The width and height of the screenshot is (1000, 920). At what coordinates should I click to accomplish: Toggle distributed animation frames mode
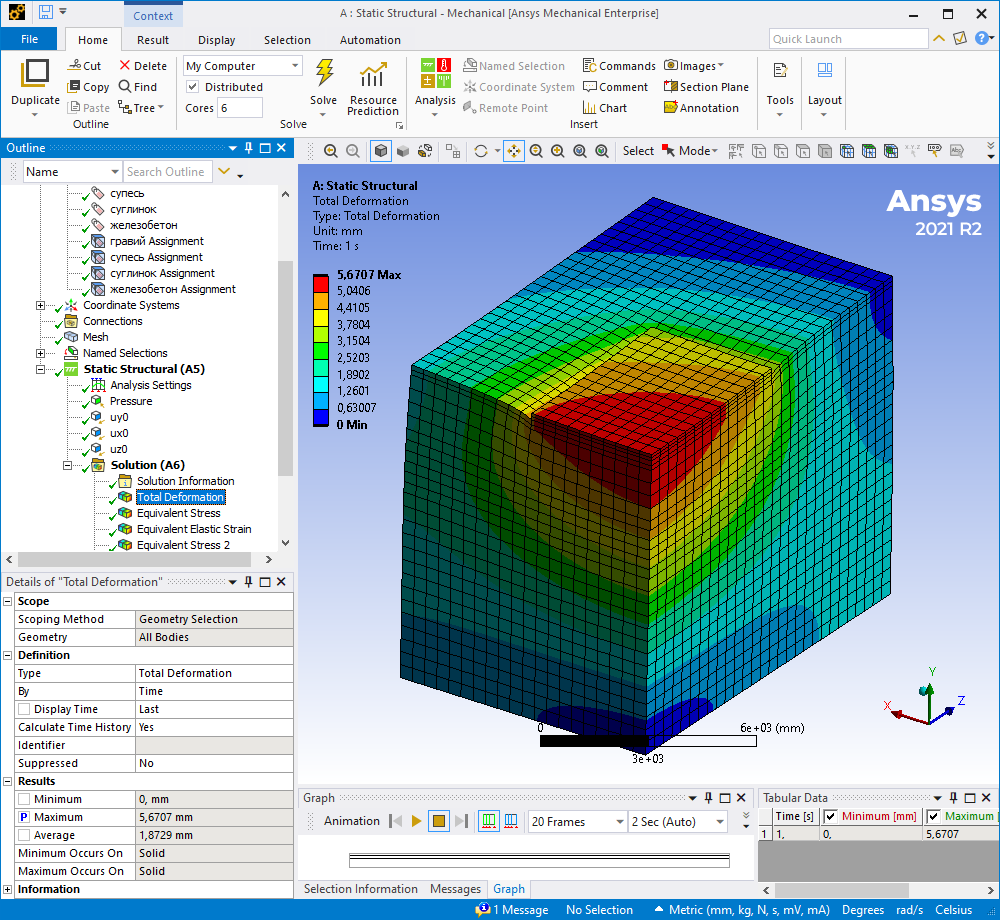click(489, 821)
